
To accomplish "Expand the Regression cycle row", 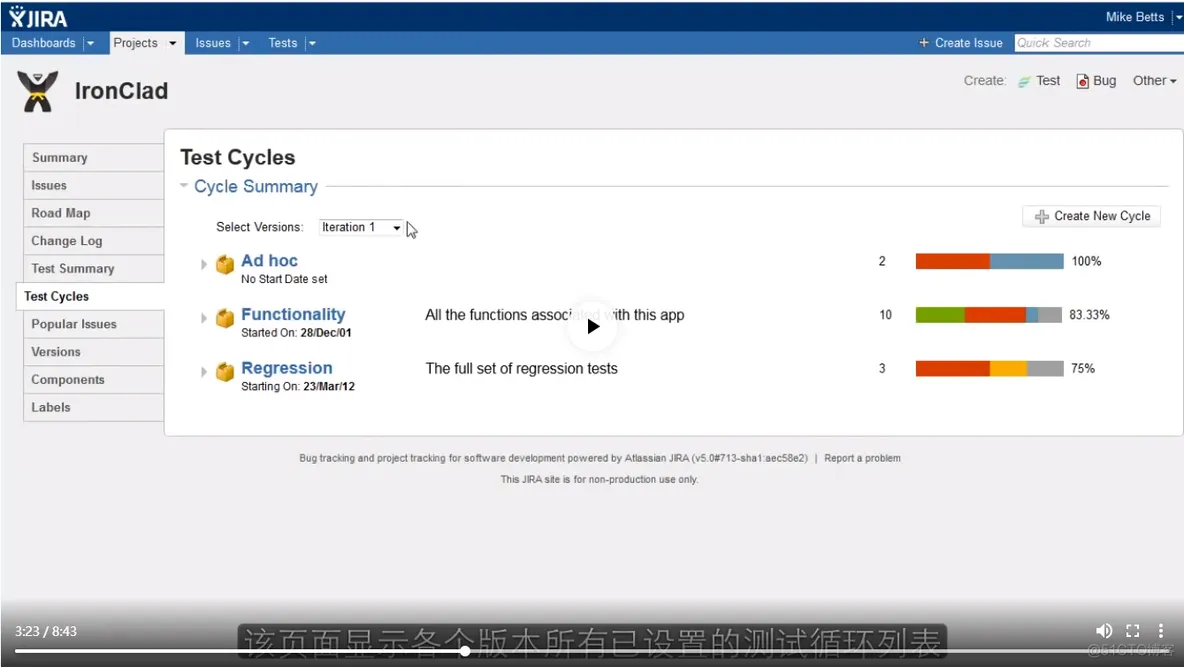I will 203,372.
